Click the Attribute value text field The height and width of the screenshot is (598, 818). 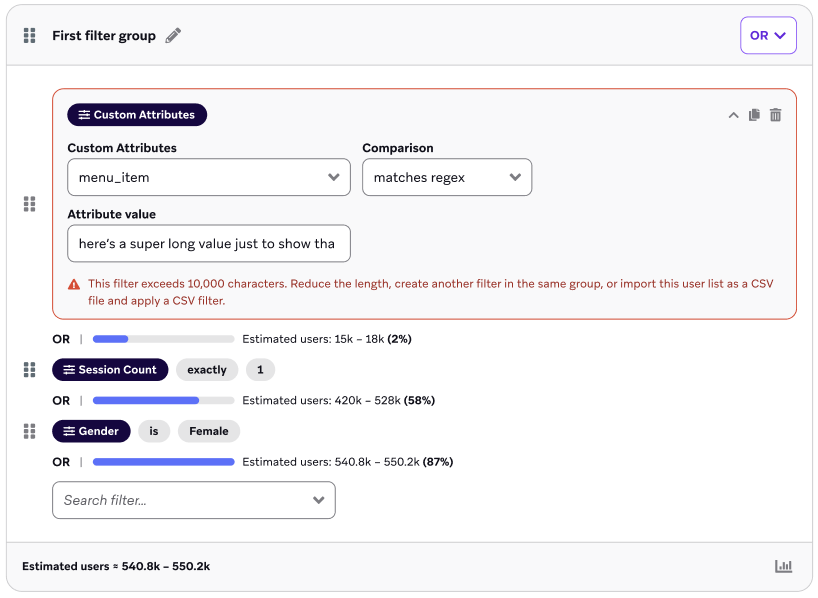tap(208, 243)
